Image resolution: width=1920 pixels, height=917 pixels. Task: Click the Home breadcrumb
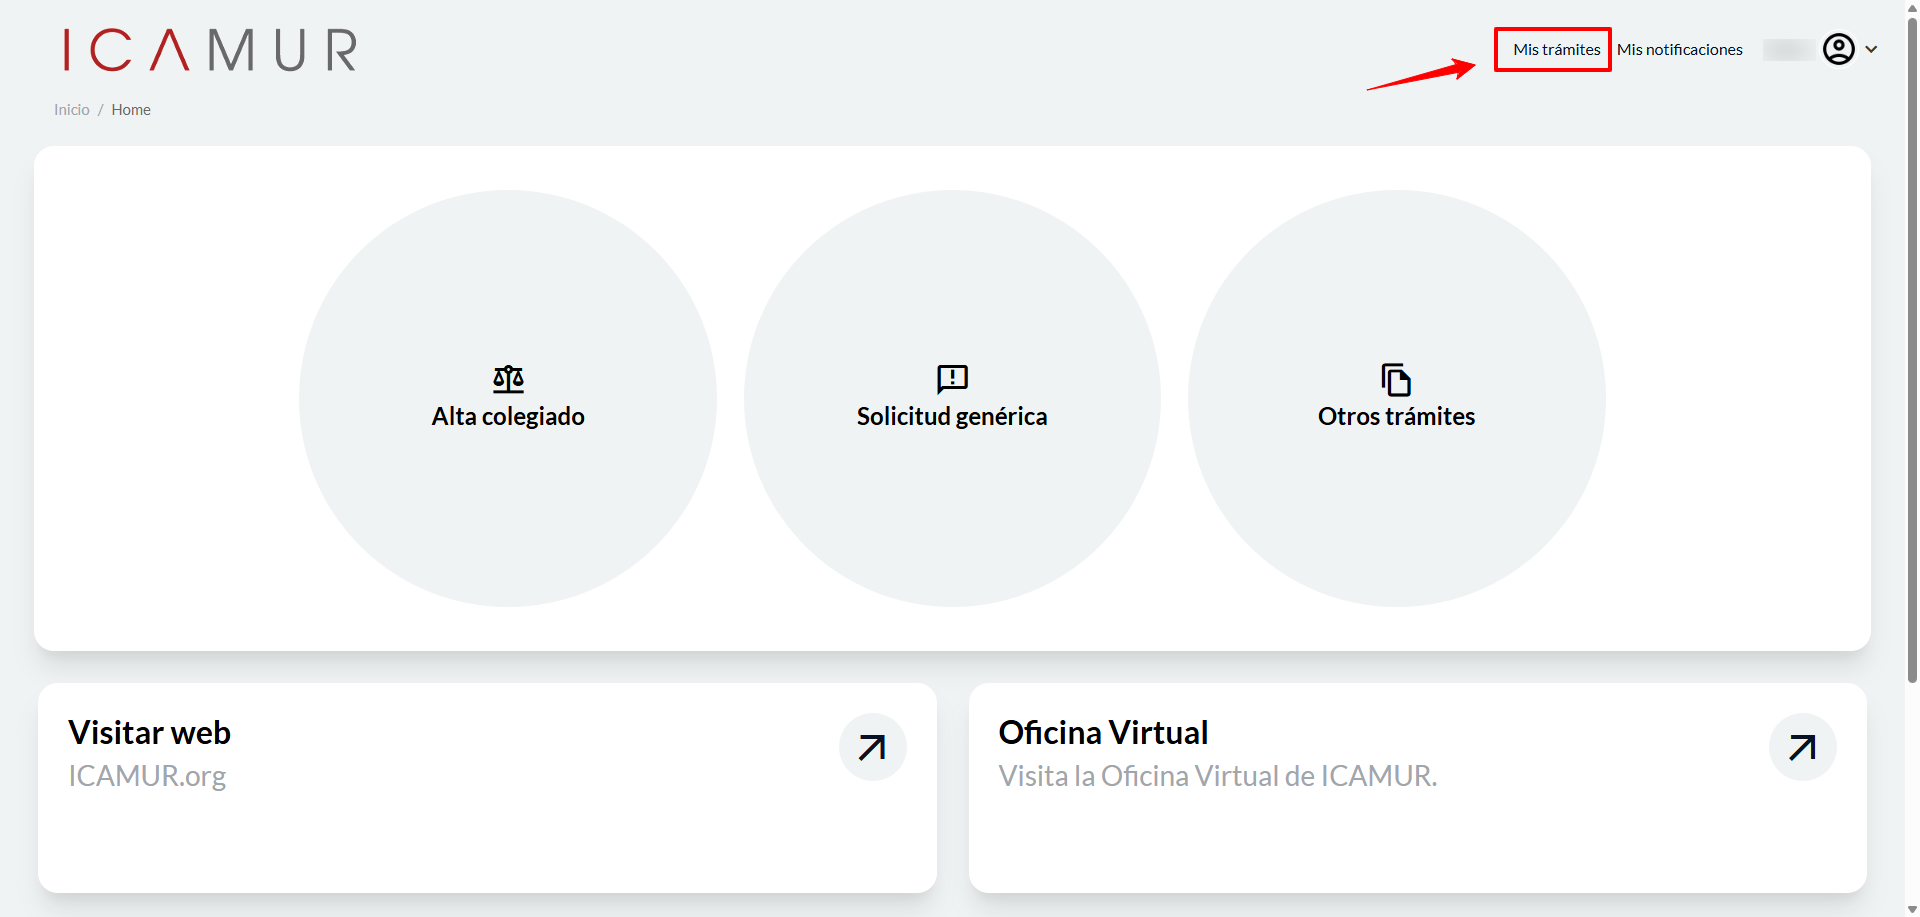coord(131,110)
